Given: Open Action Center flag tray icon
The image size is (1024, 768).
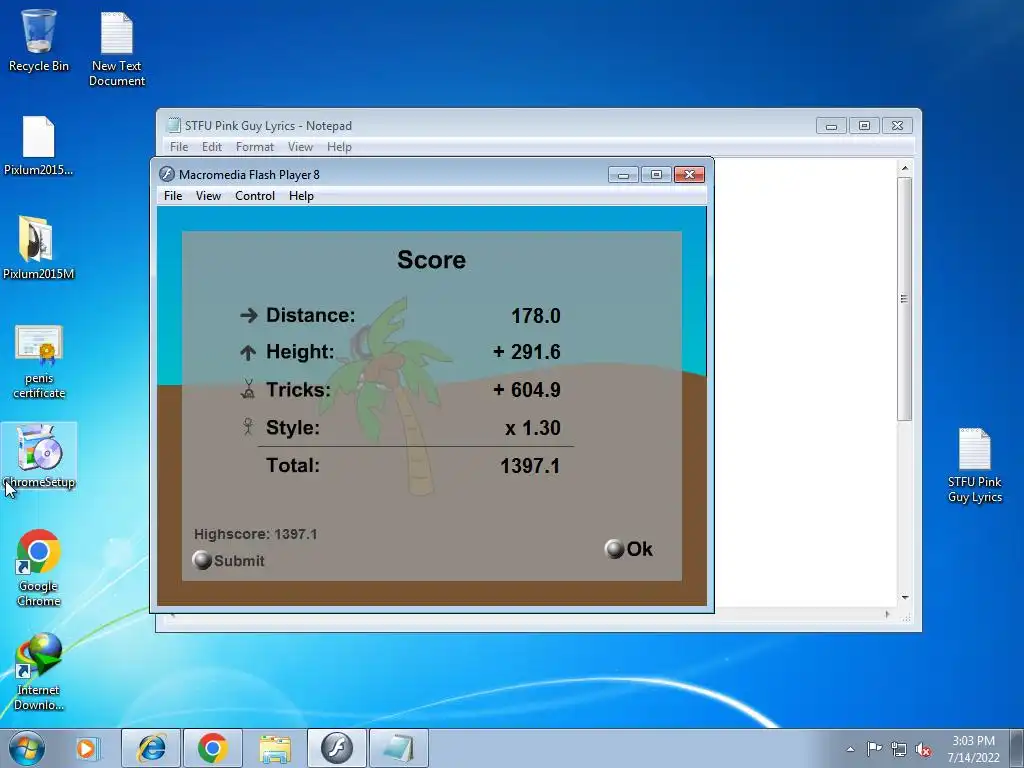Looking at the screenshot, I should coord(874,749).
